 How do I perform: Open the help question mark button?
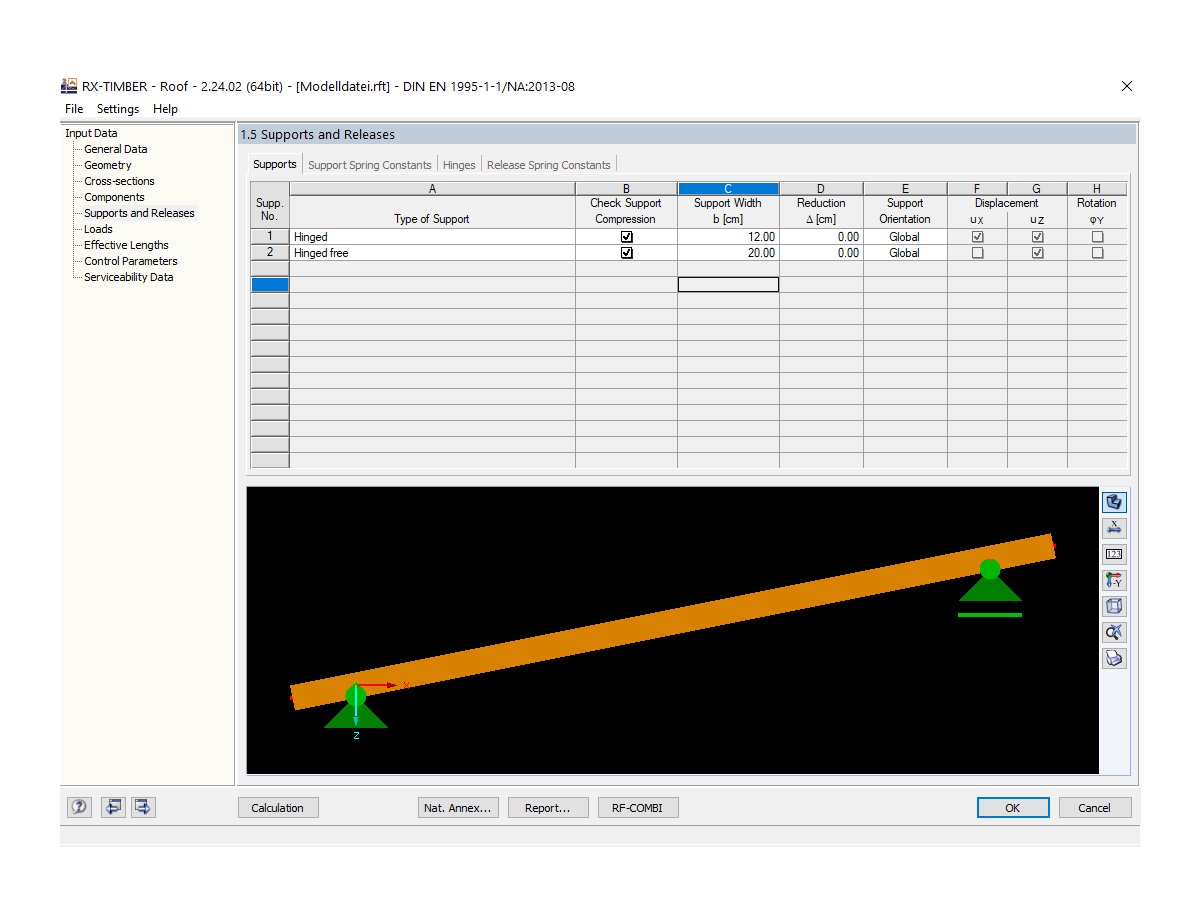[80, 807]
